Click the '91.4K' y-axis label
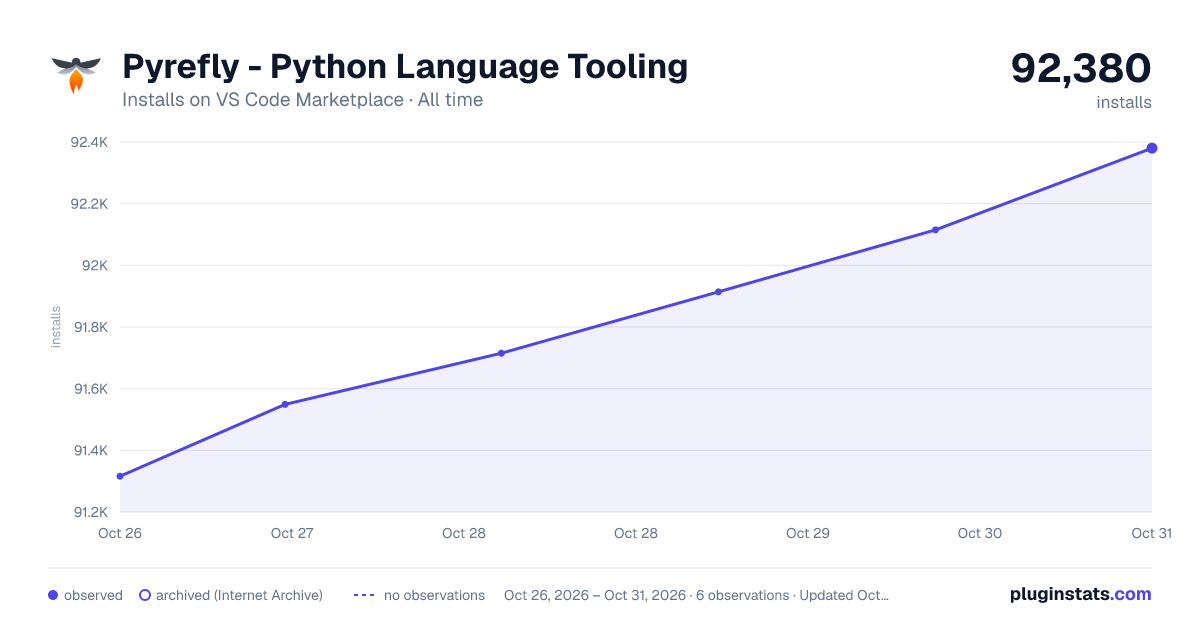The width and height of the screenshot is (1200, 630). 89,450
